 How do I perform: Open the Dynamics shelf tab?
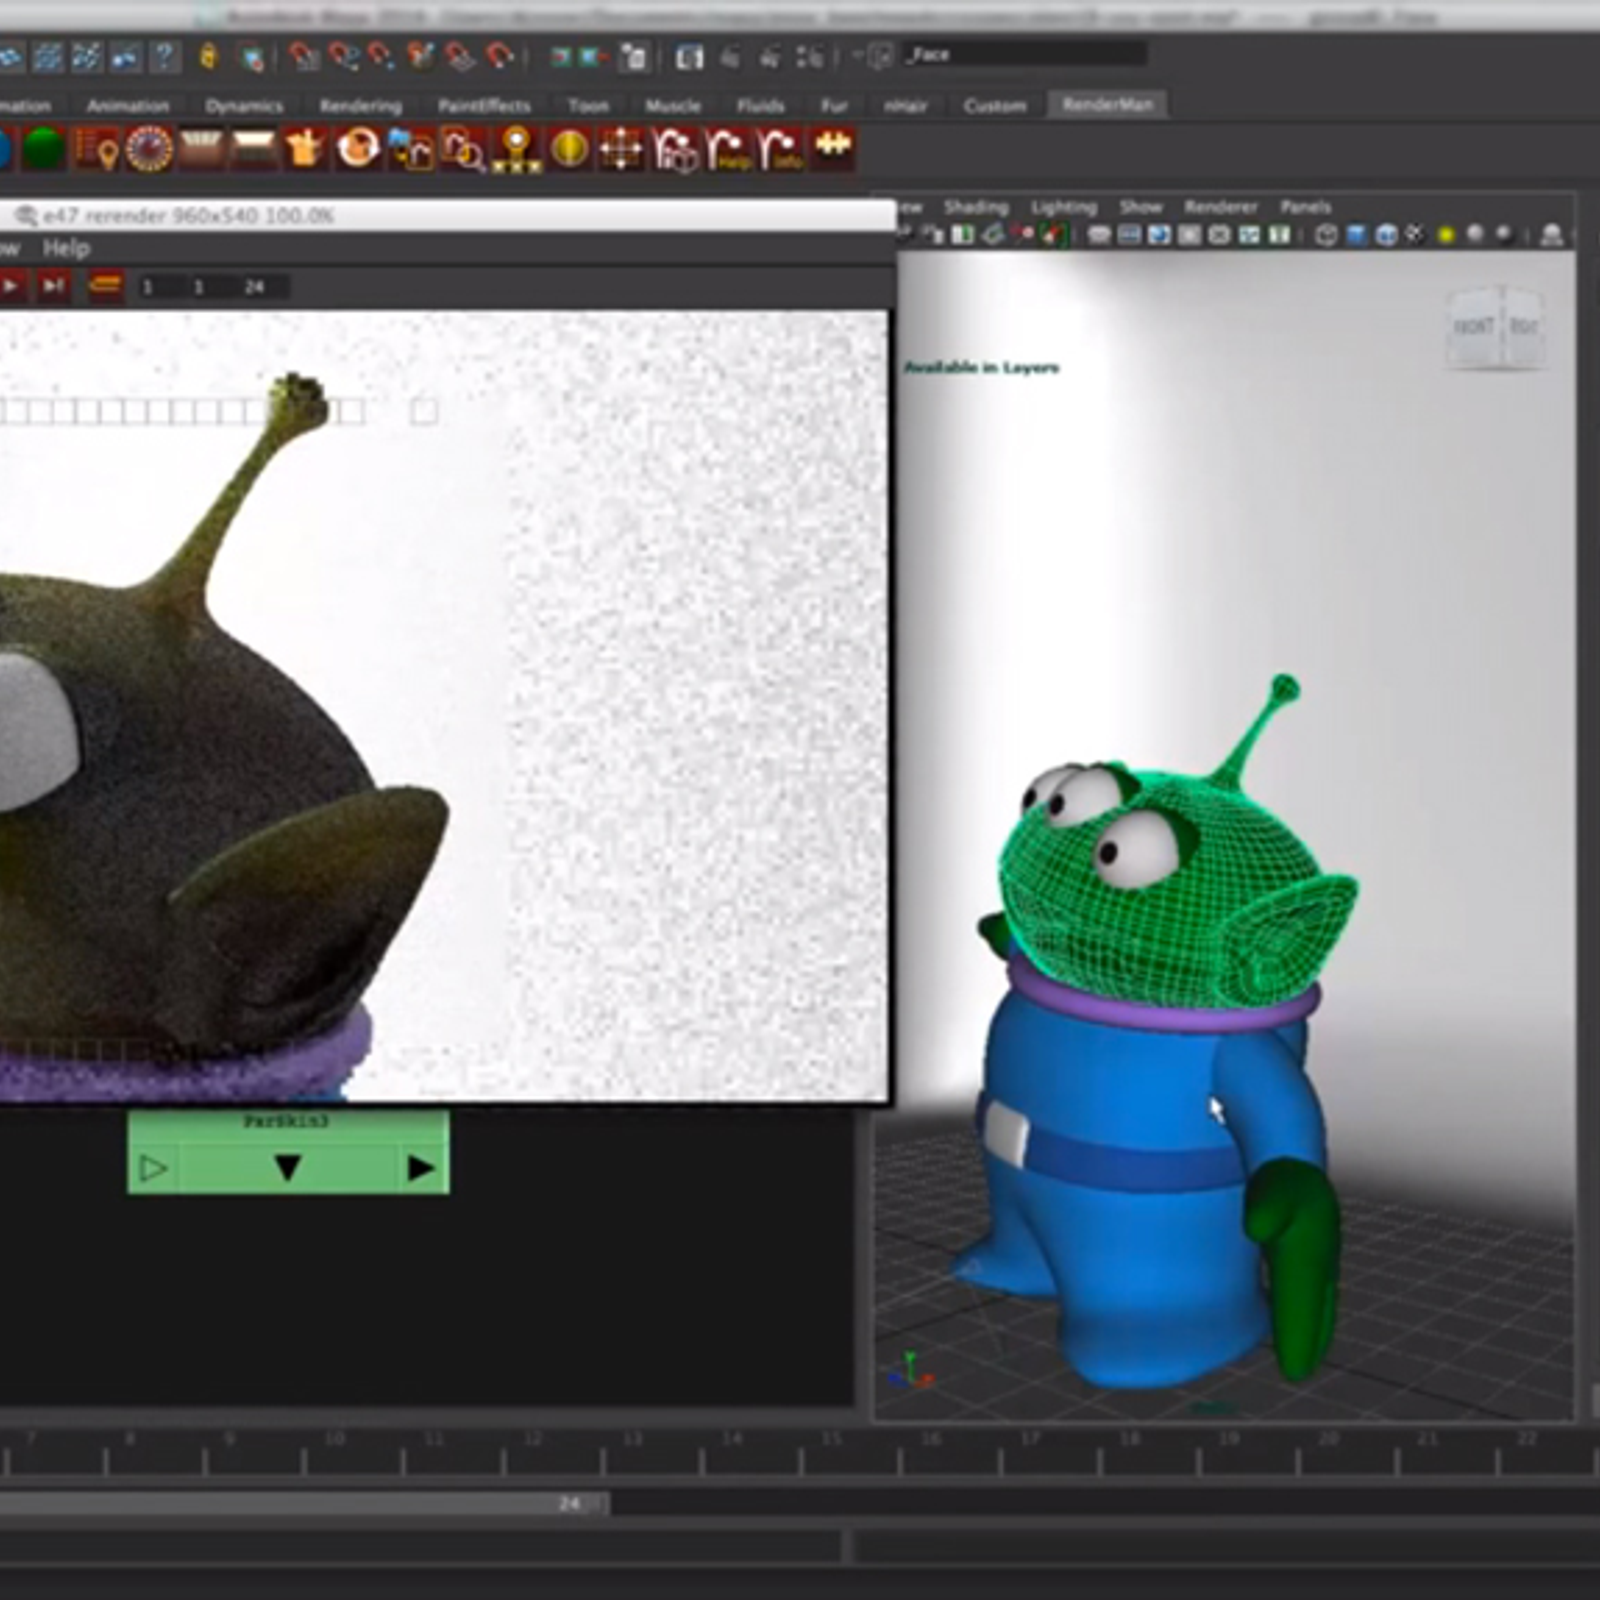coord(244,105)
